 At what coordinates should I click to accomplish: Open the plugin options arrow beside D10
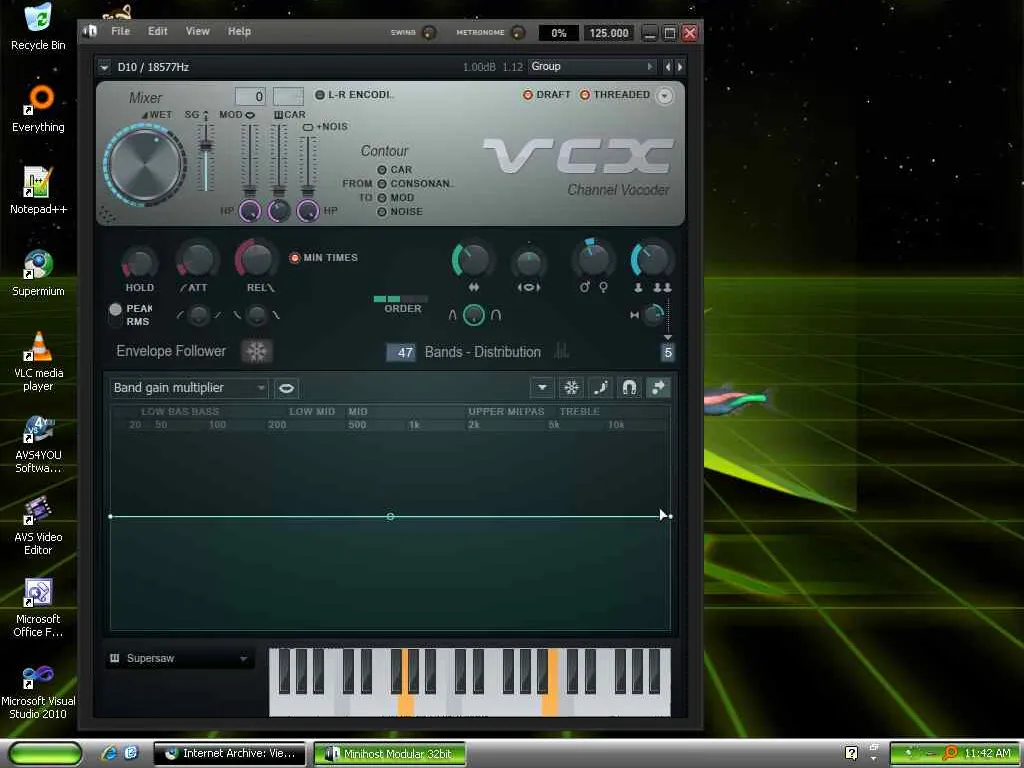tap(104, 67)
